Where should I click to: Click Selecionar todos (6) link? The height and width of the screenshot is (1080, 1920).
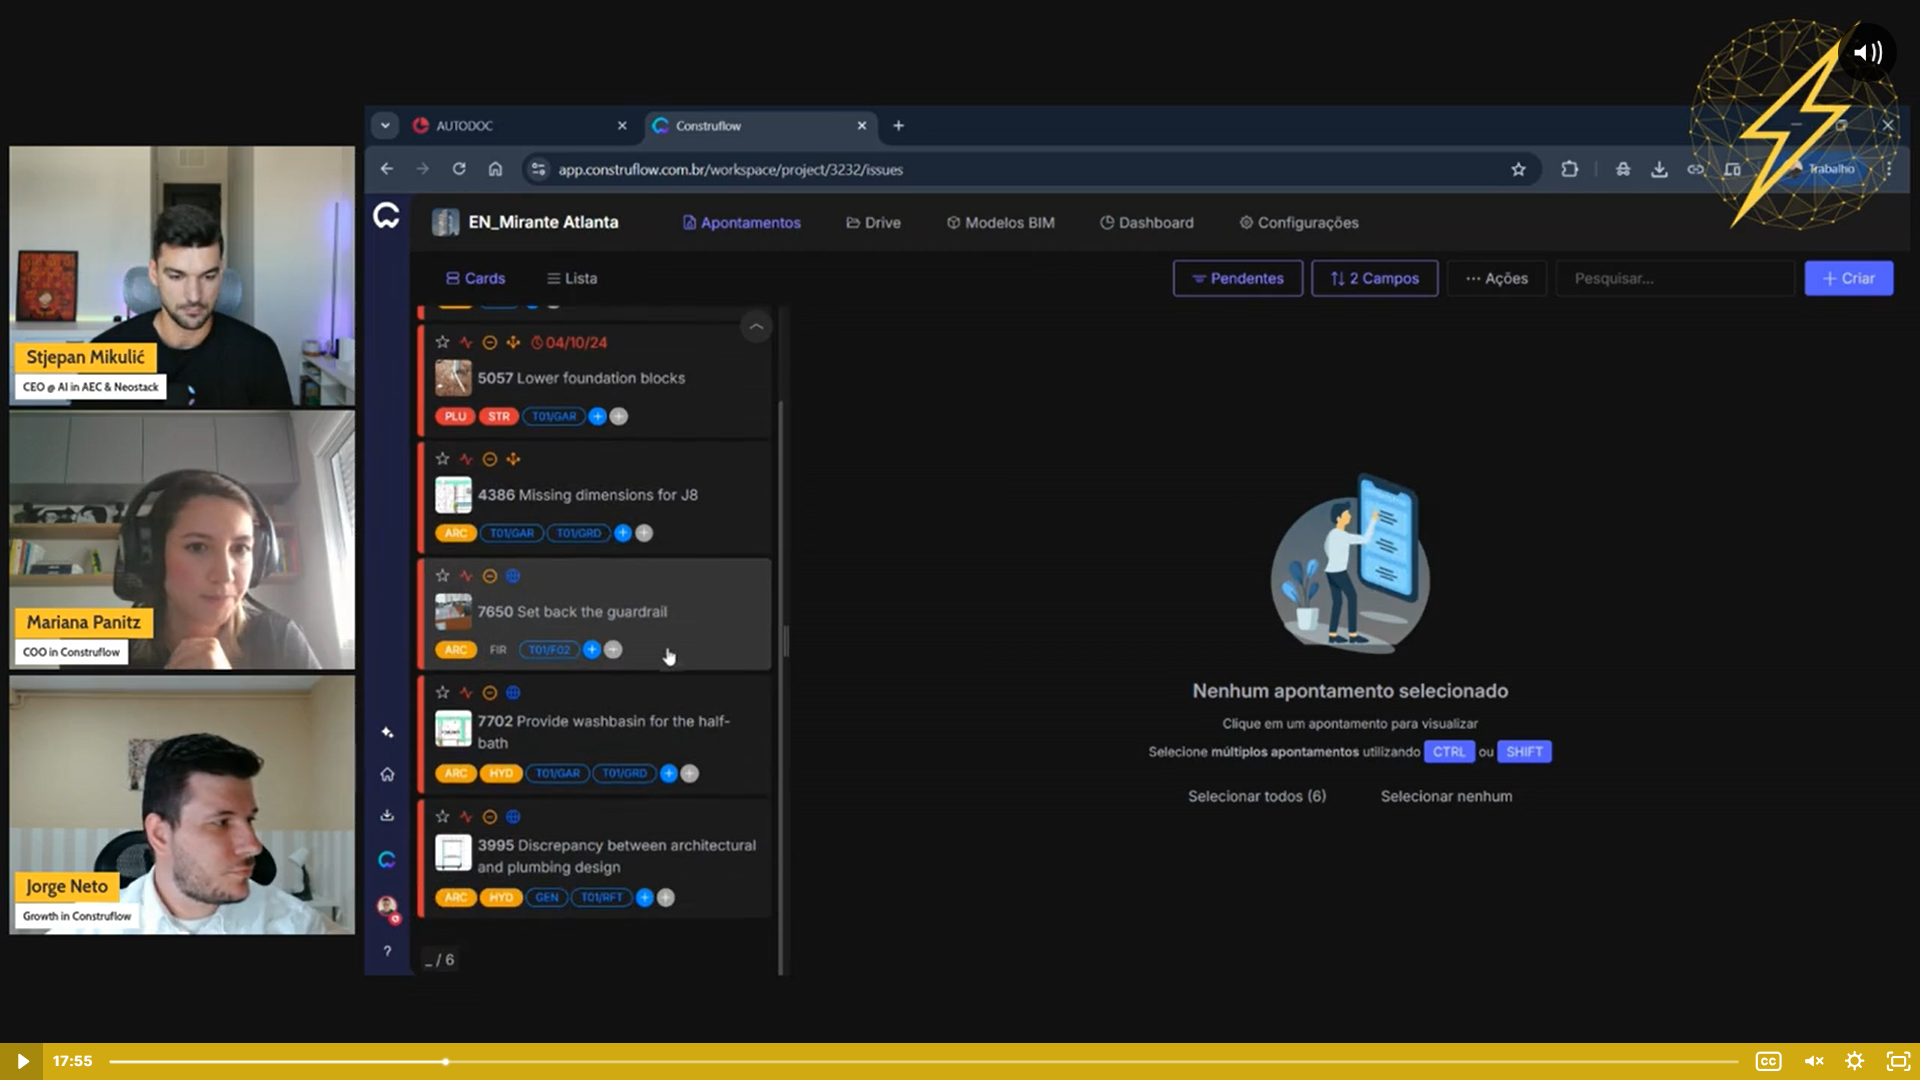coord(1256,796)
